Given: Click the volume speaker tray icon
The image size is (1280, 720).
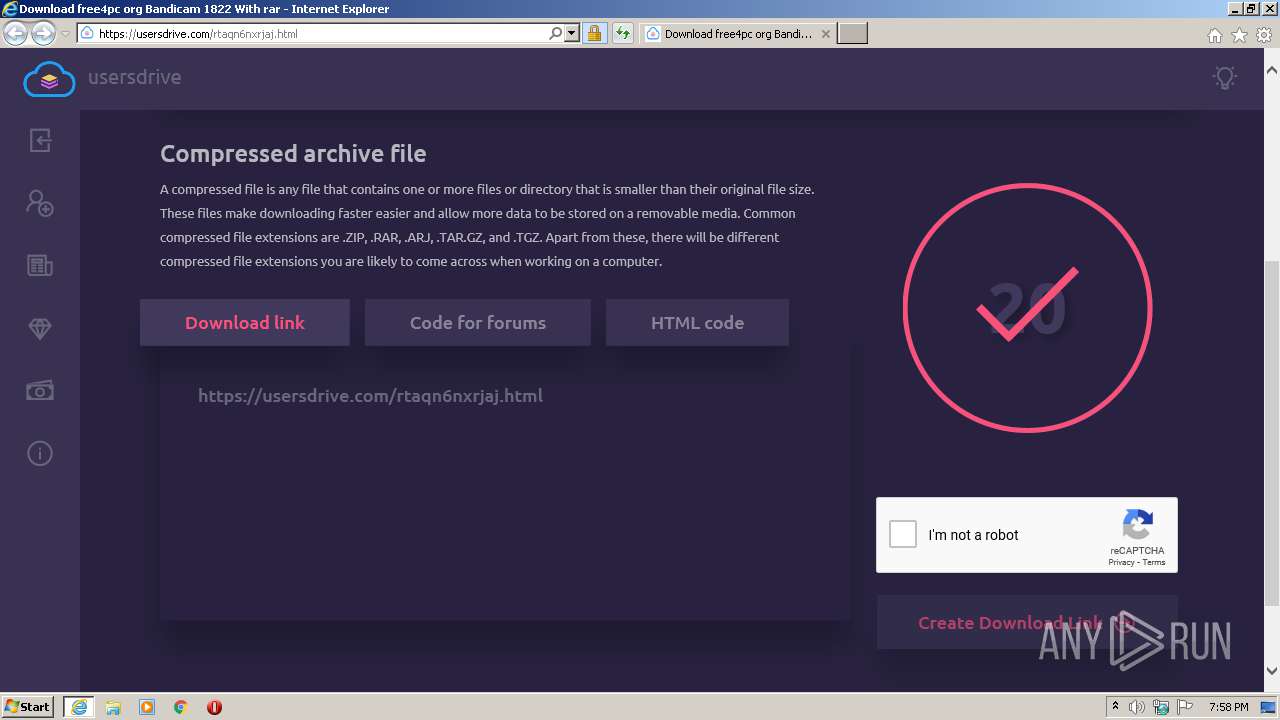Looking at the screenshot, I should [1137, 707].
